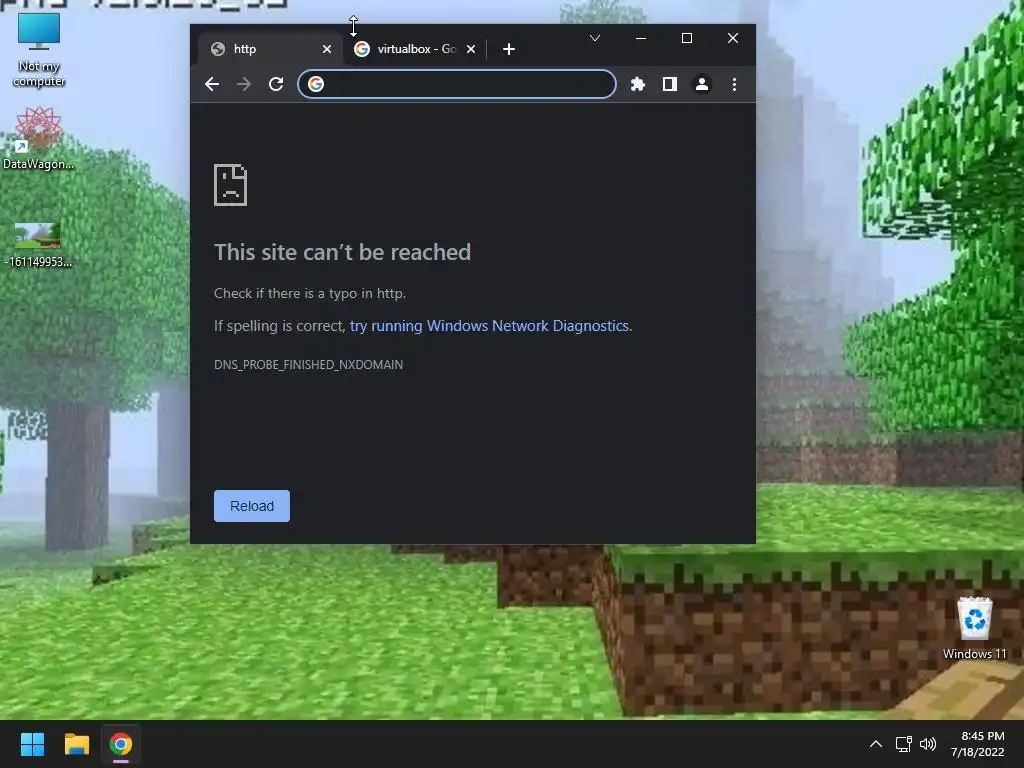Switch to the virtualbox Google tab
1024x768 pixels.
pyautogui.click(x=414, y=49)
